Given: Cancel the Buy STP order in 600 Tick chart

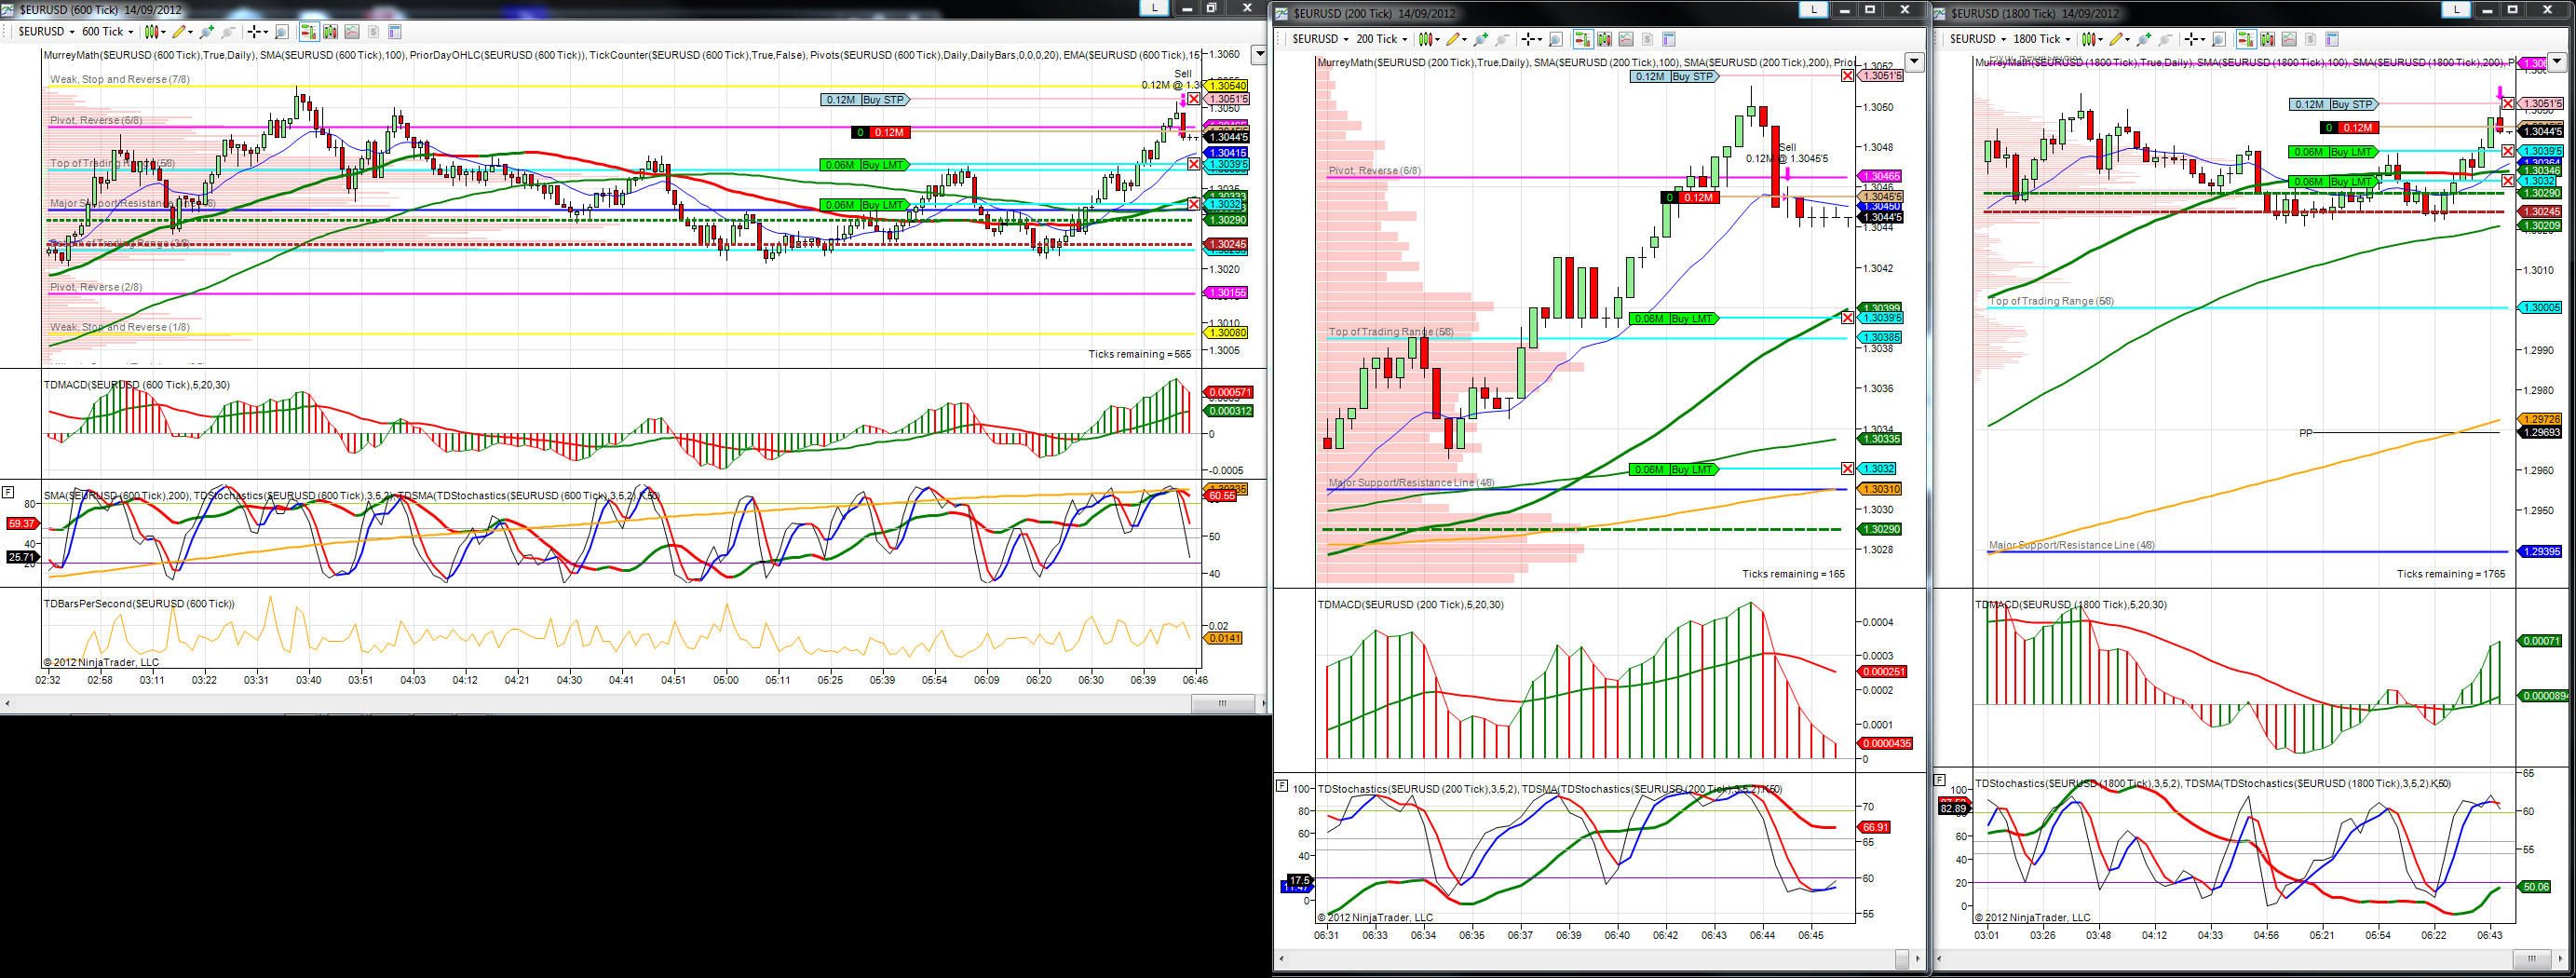Looking at the screenshot, I should pyautogui.click(x=1193, y=99).
